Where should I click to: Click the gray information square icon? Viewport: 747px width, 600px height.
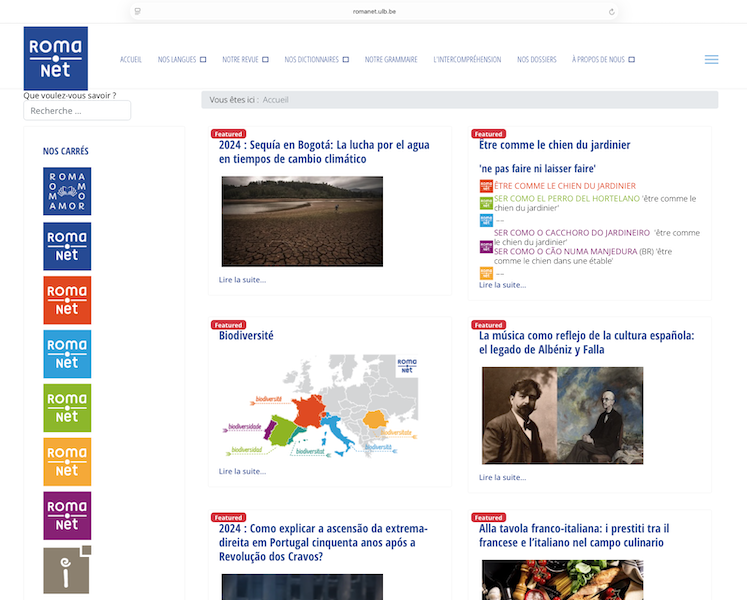pos(67,570)
